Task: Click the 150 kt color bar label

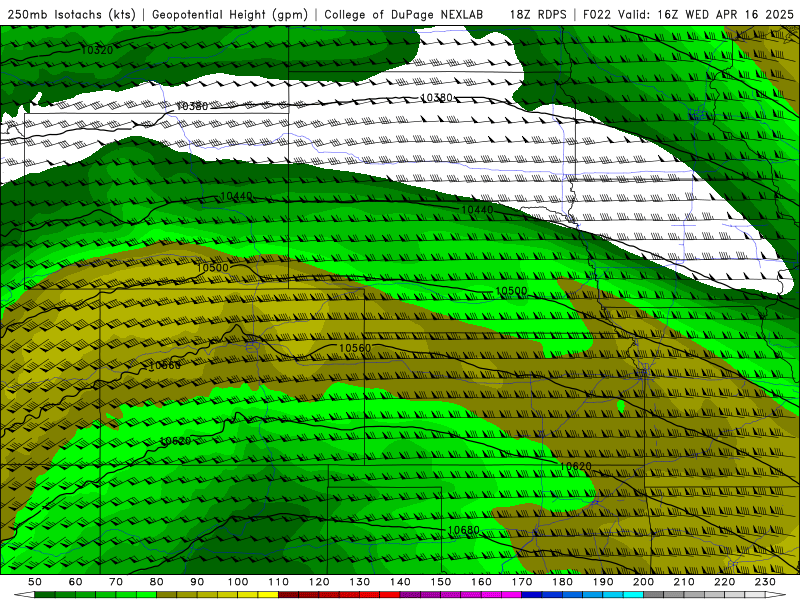Action: pos(441,582)
